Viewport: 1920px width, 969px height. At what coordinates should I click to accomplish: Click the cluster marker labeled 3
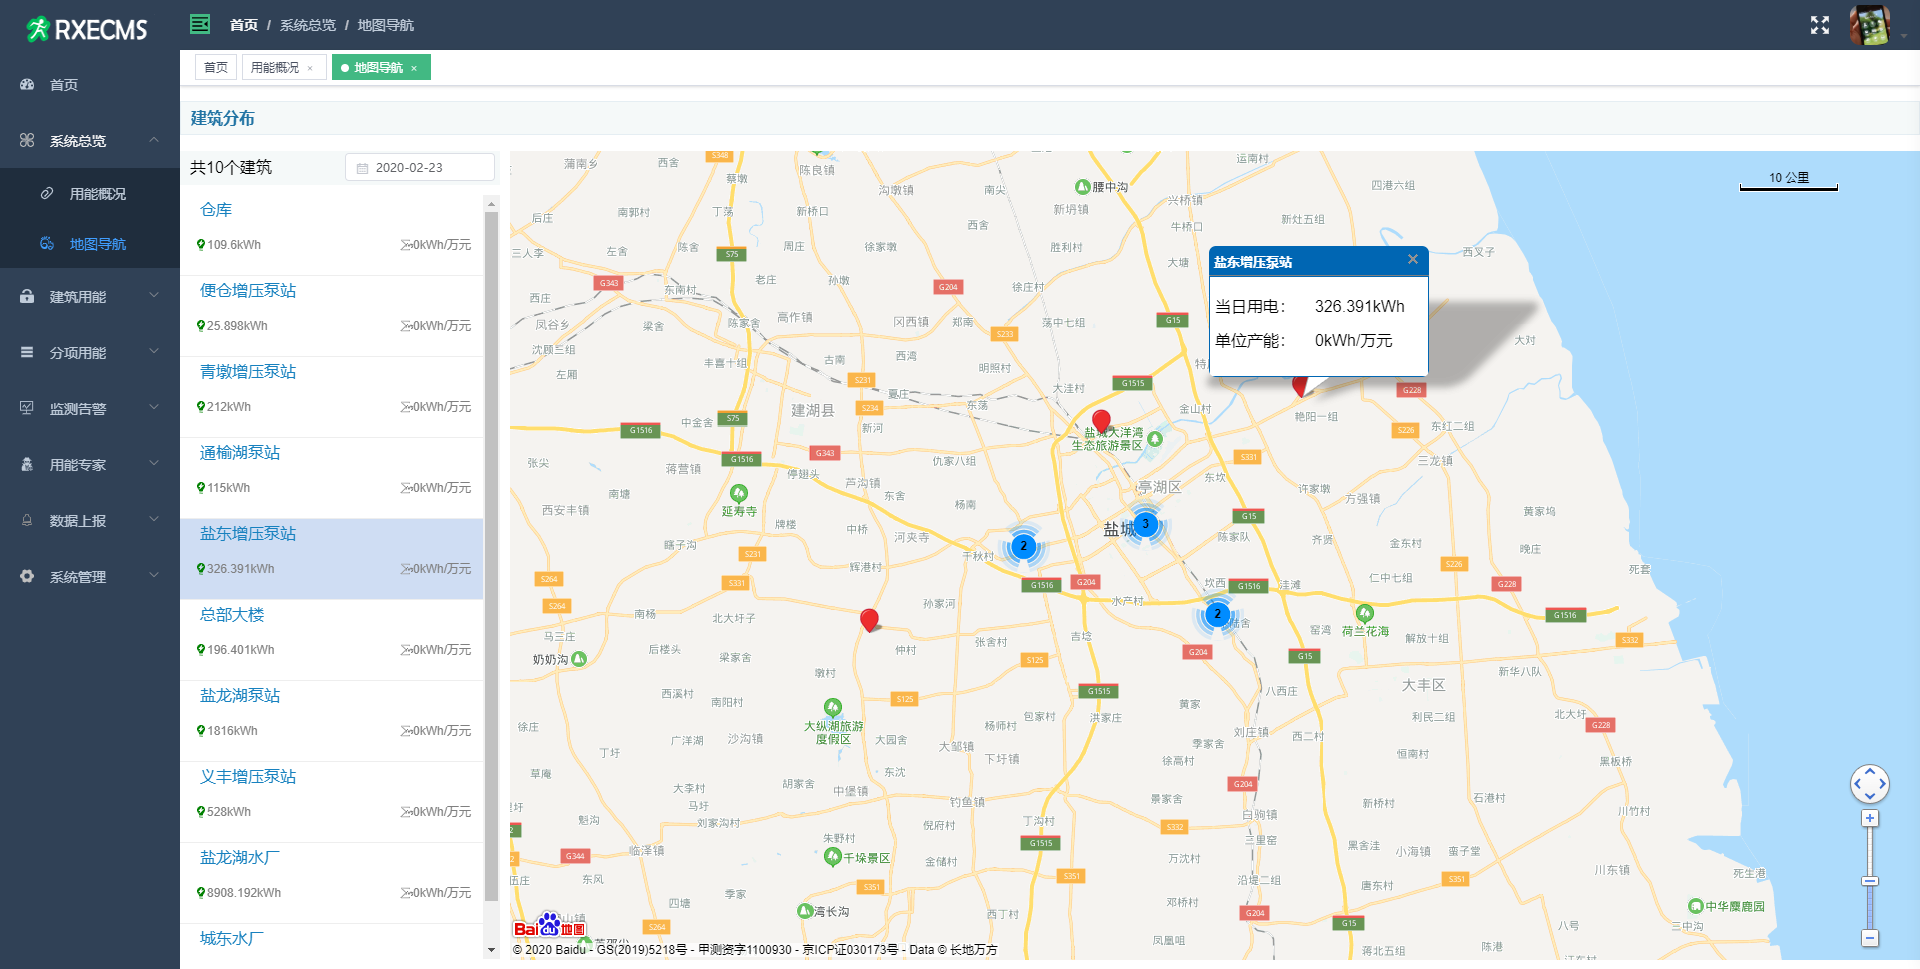(1145, 524)
